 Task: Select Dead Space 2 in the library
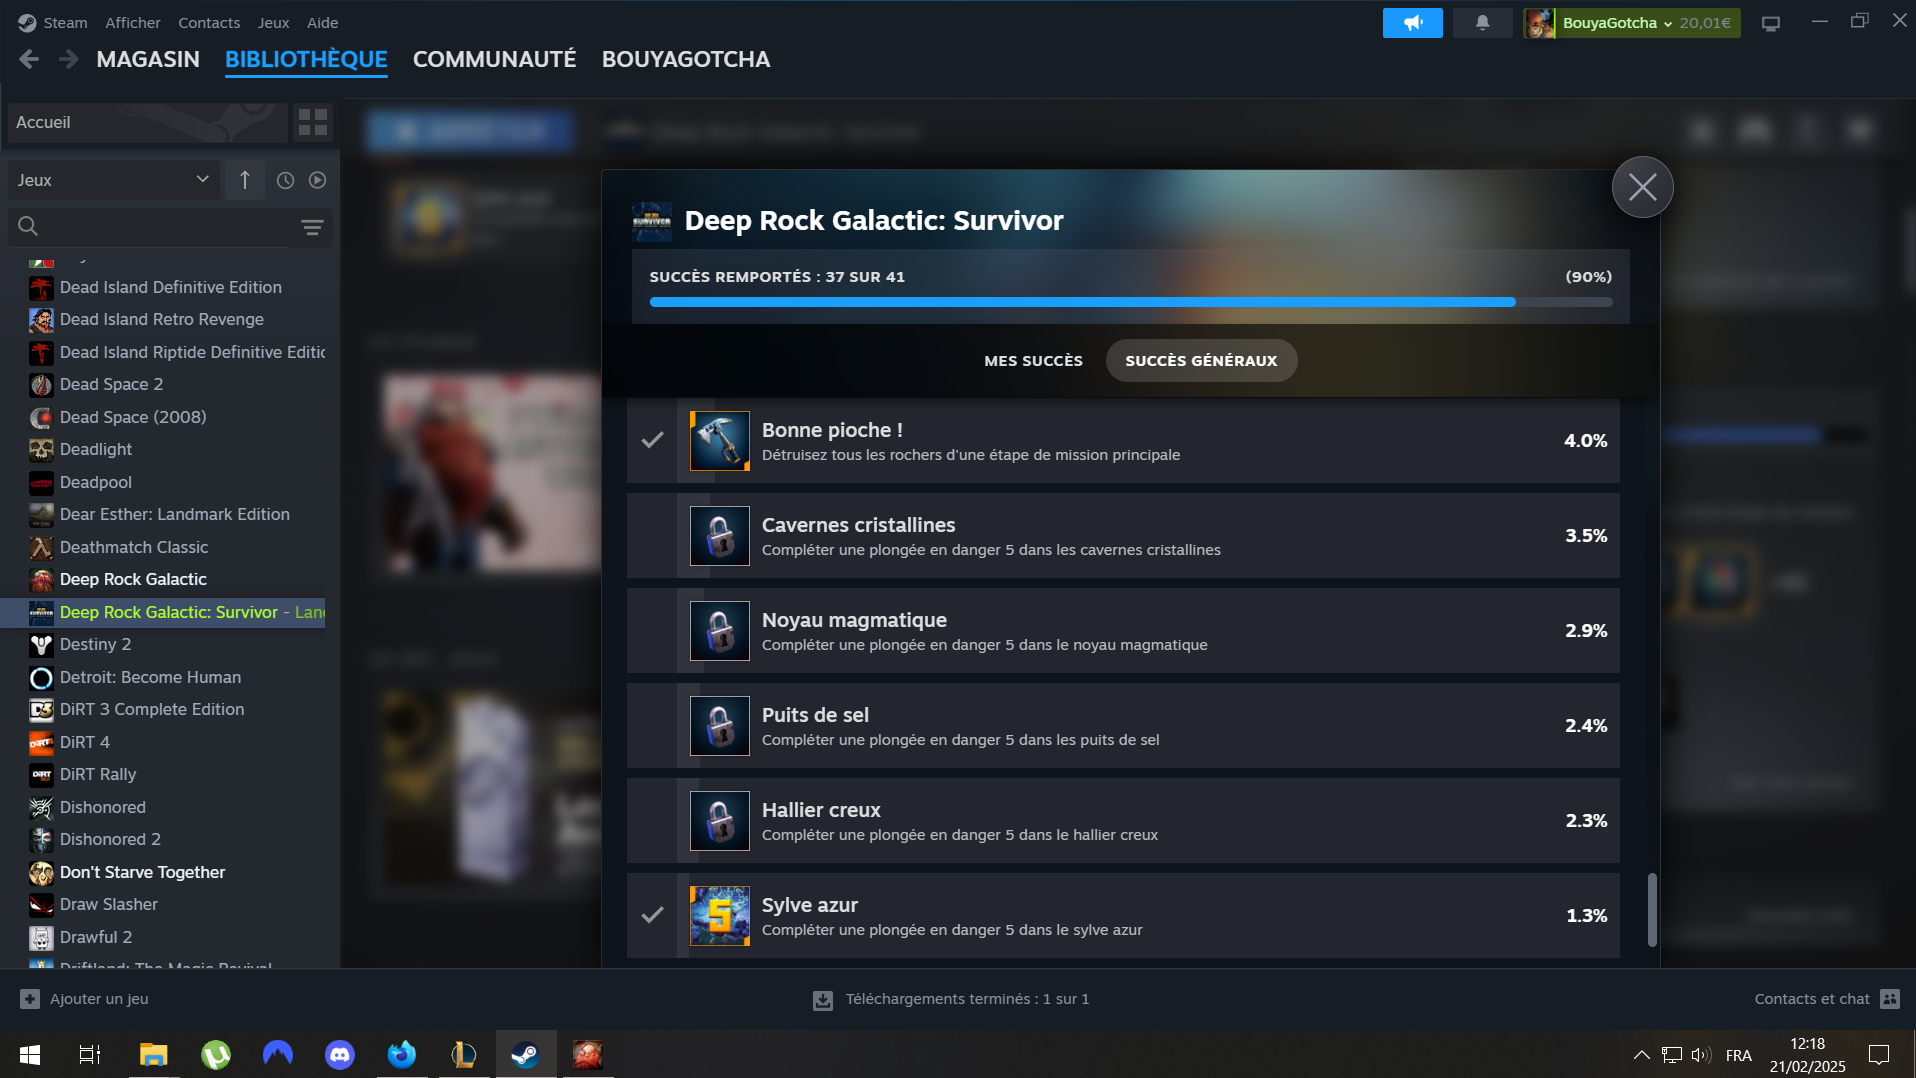[x=111, y=385]
